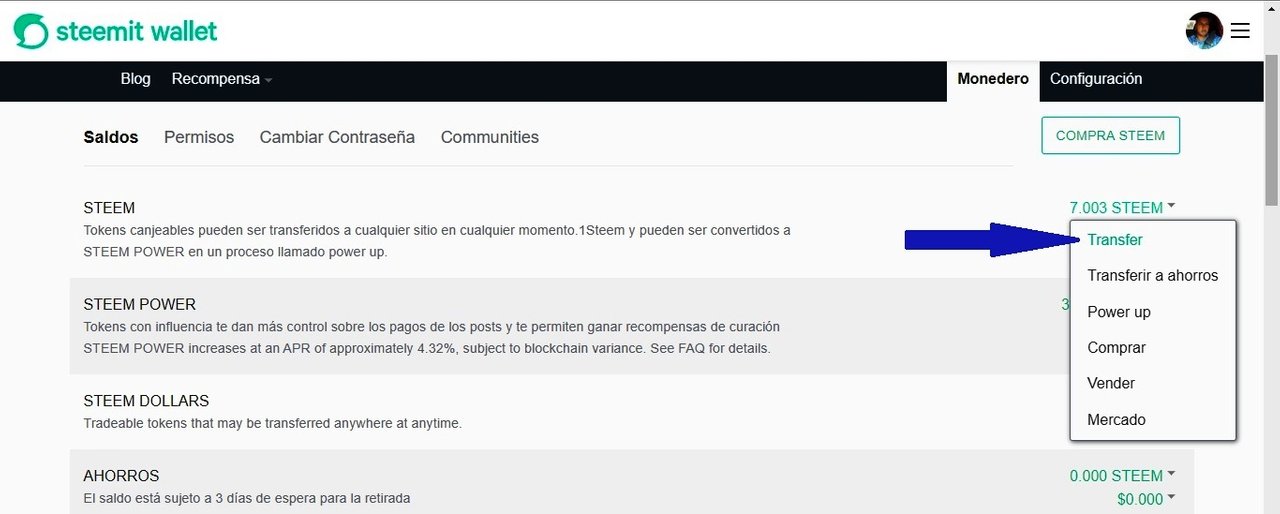This screenshot has width=1280, height=514.
Task: Go to the Blog link
Action: [135, 79]
